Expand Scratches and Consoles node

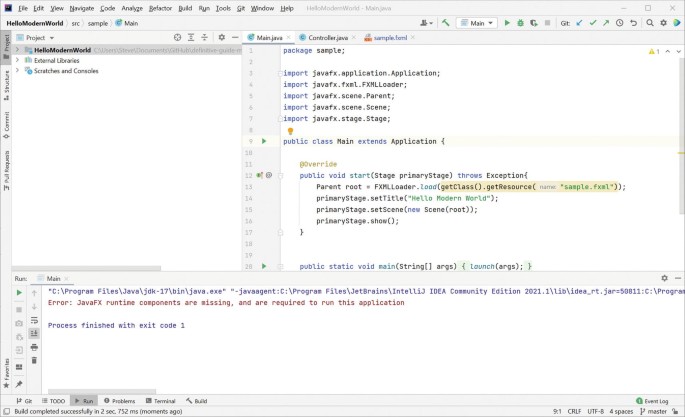[x=17, y=70]
